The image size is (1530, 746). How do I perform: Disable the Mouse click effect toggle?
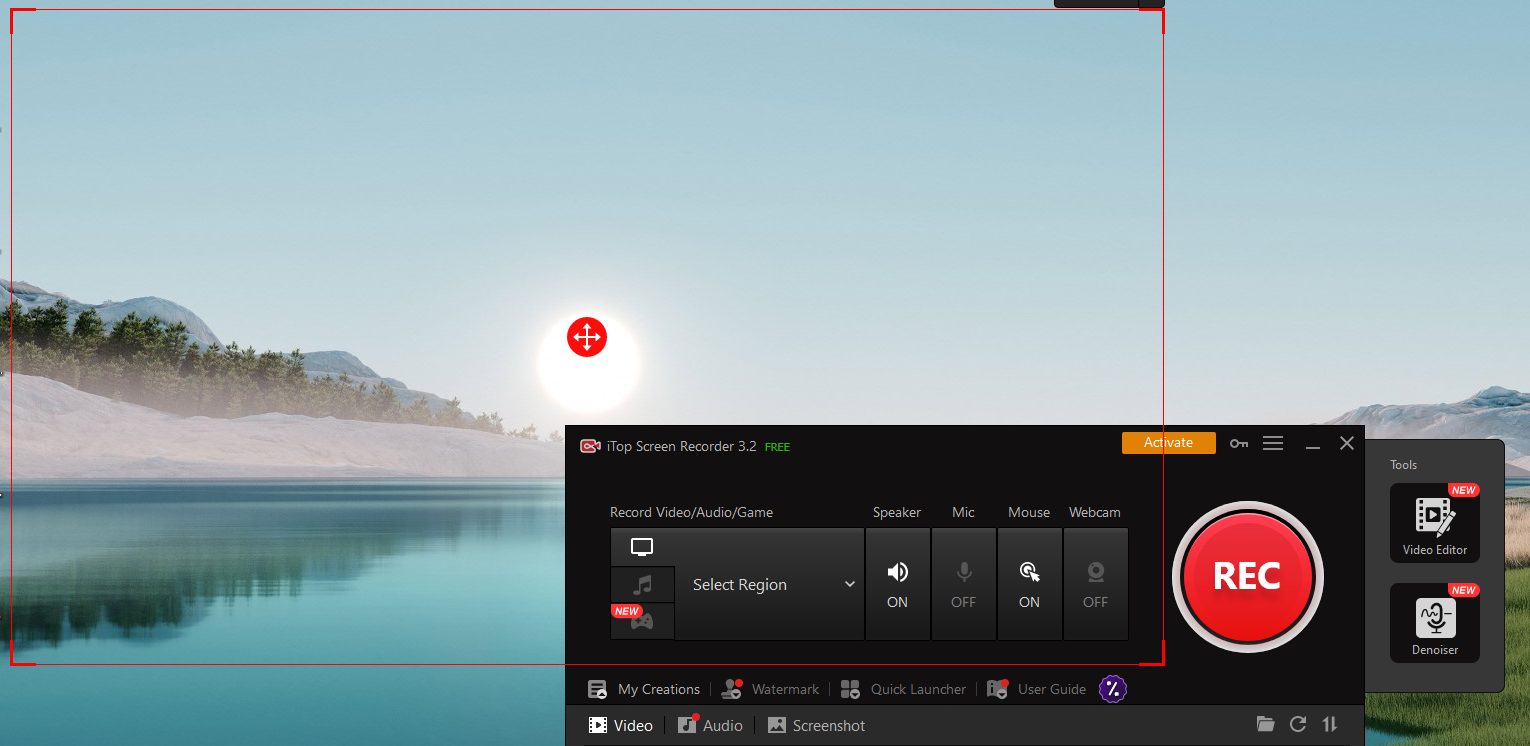click(x=1029, y=584)
